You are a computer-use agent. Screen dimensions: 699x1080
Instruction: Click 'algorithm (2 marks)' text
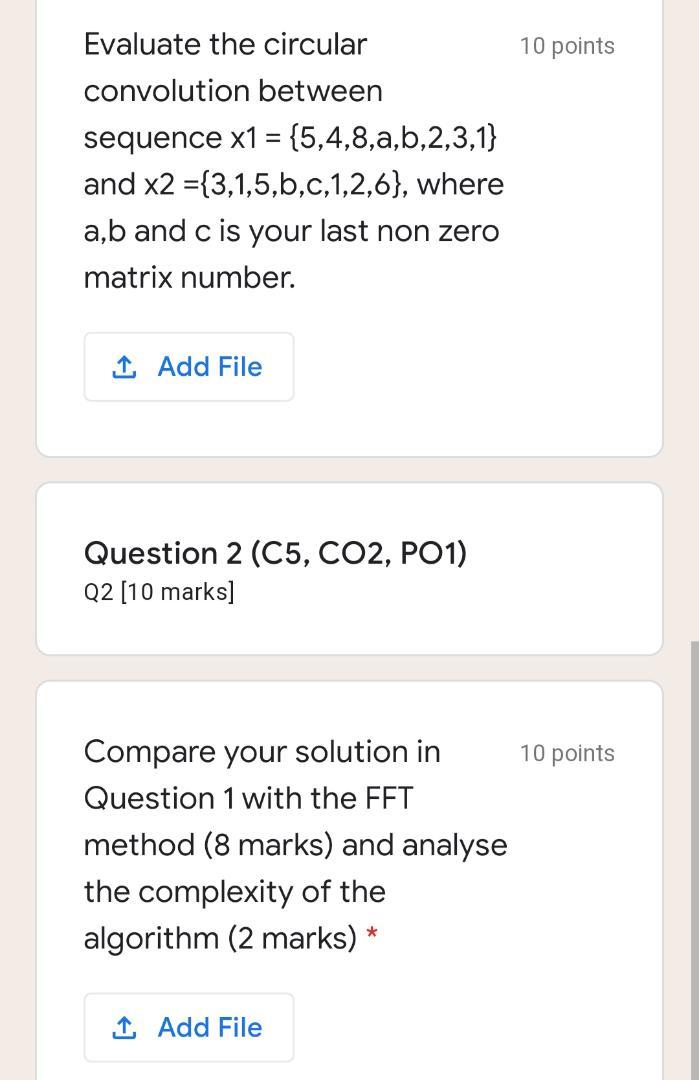pyautogui.click(x=220, y=939)
